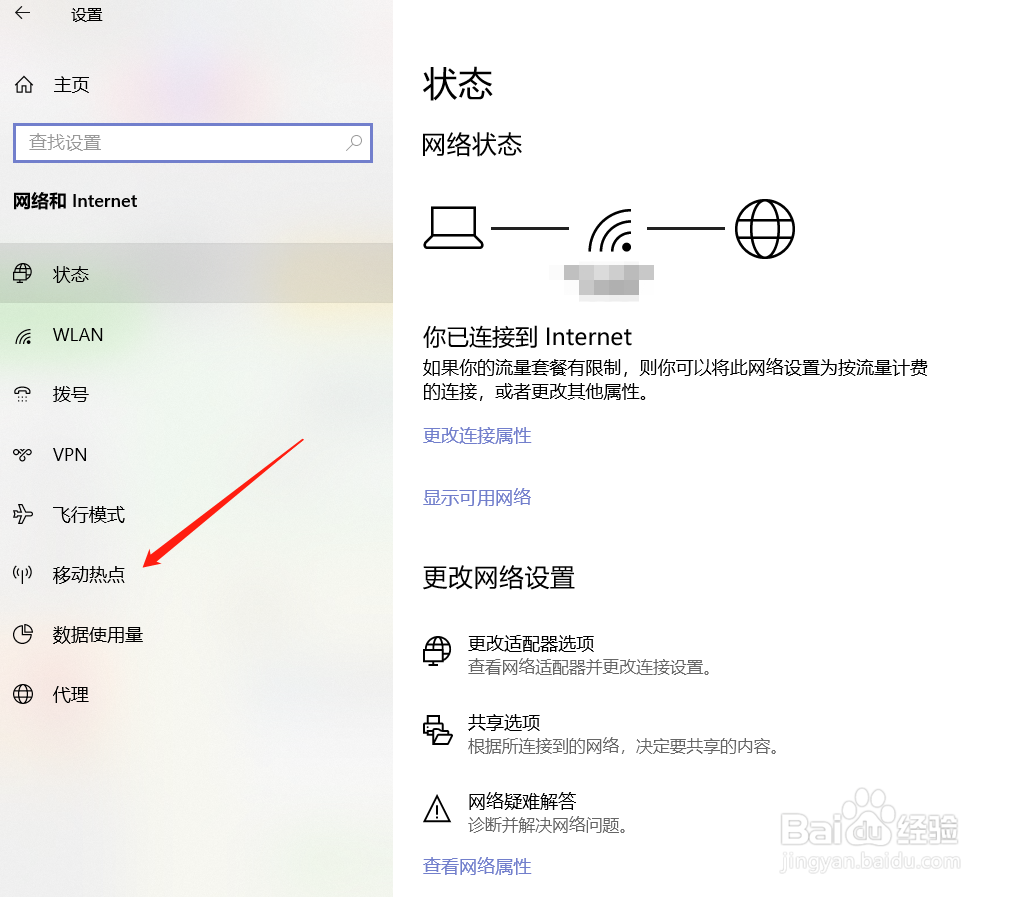Click the 代理 globe icon
Viewport: 1018px width, 897px height.
coord(23,694)
